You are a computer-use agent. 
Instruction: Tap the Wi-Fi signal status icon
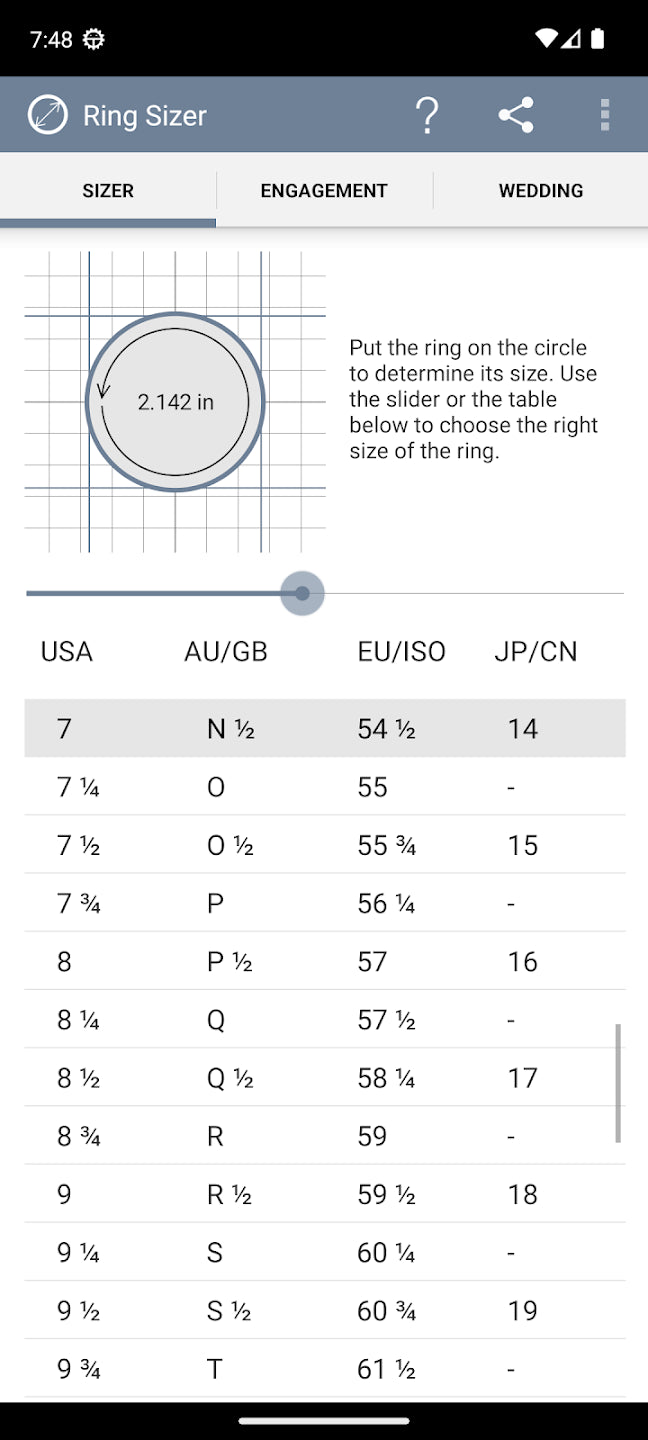(x=546, y=39)
